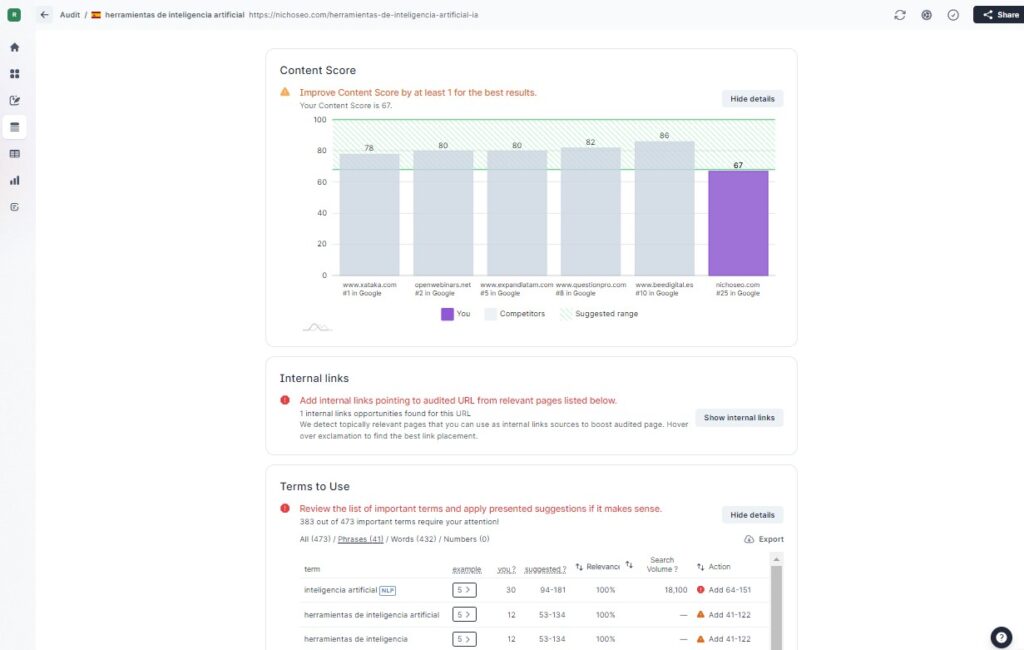Show internal links list
The width and height of the screenshot is (1024, 650).
pyautogui.click(x=739, y=417)
